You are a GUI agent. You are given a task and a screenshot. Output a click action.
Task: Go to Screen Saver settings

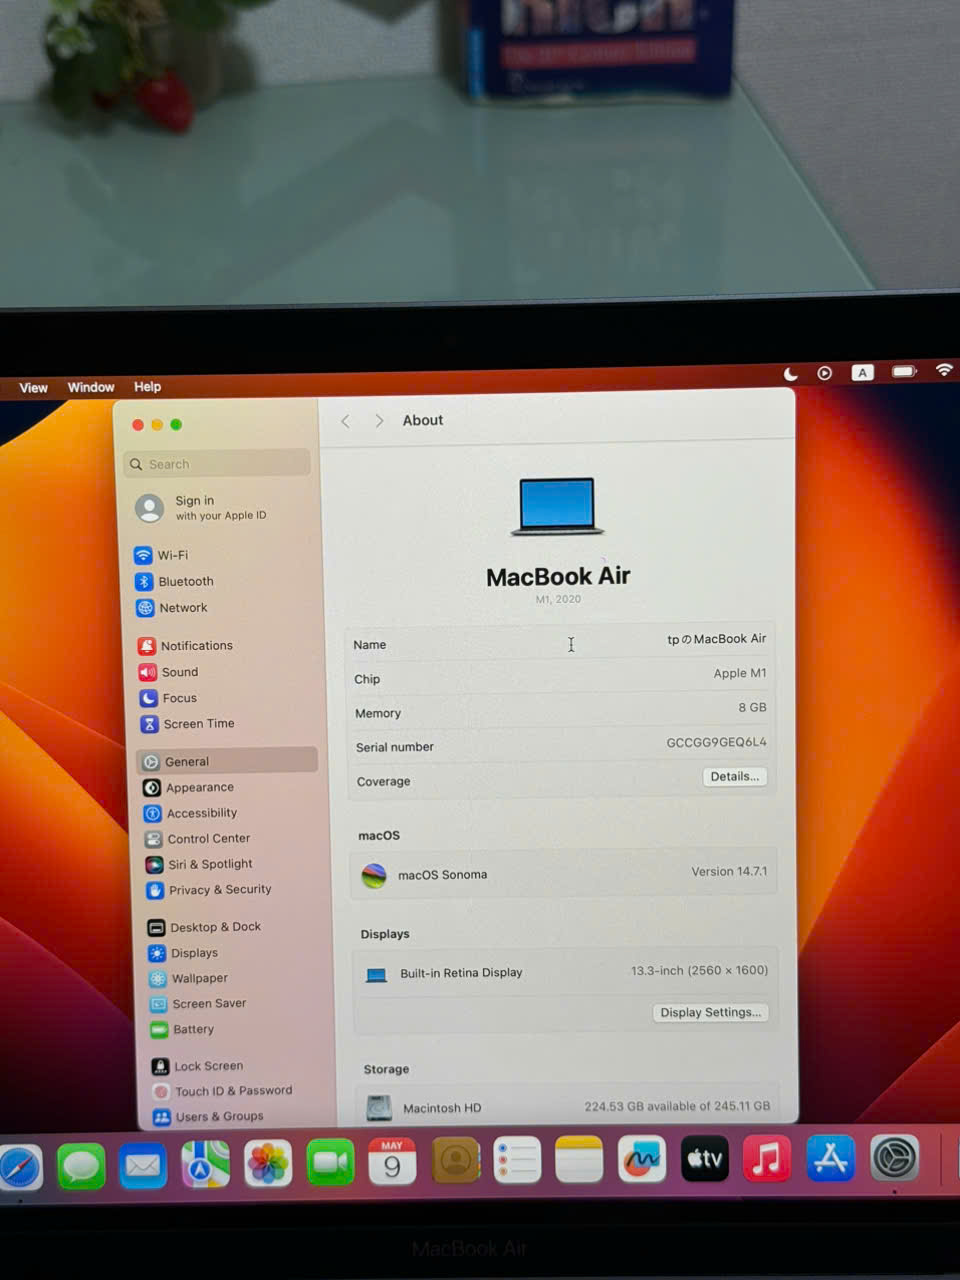[198, 1003]
